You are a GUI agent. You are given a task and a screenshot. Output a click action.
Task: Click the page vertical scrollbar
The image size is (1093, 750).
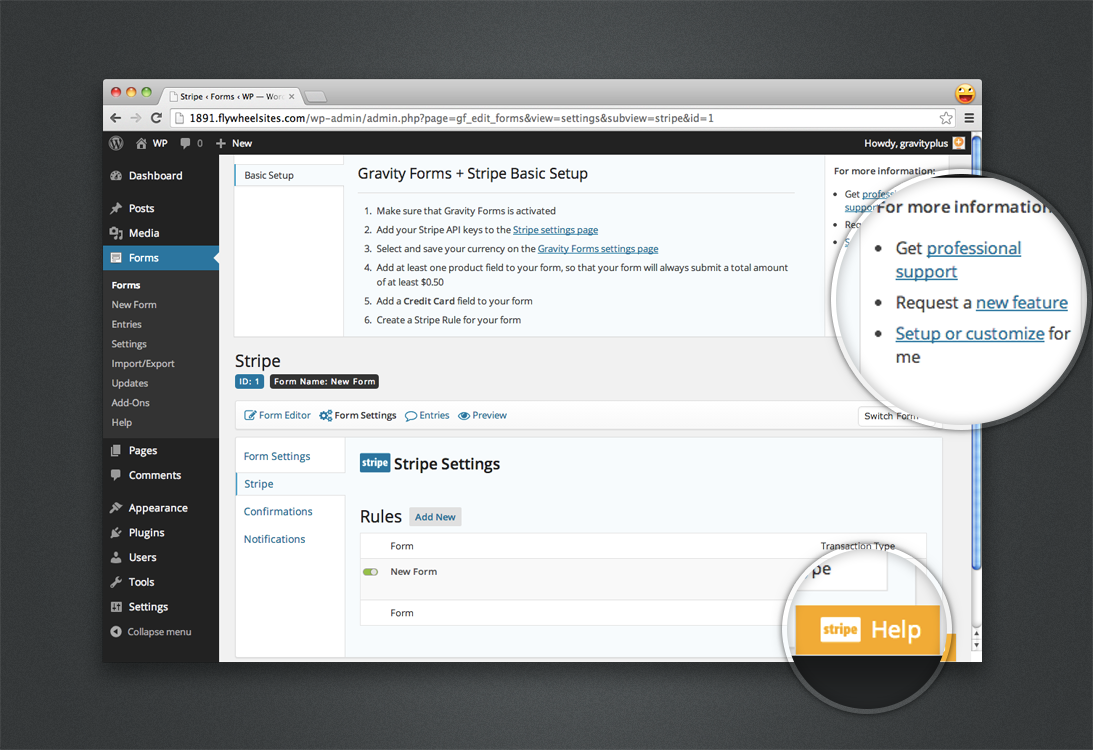click(976, 355)
